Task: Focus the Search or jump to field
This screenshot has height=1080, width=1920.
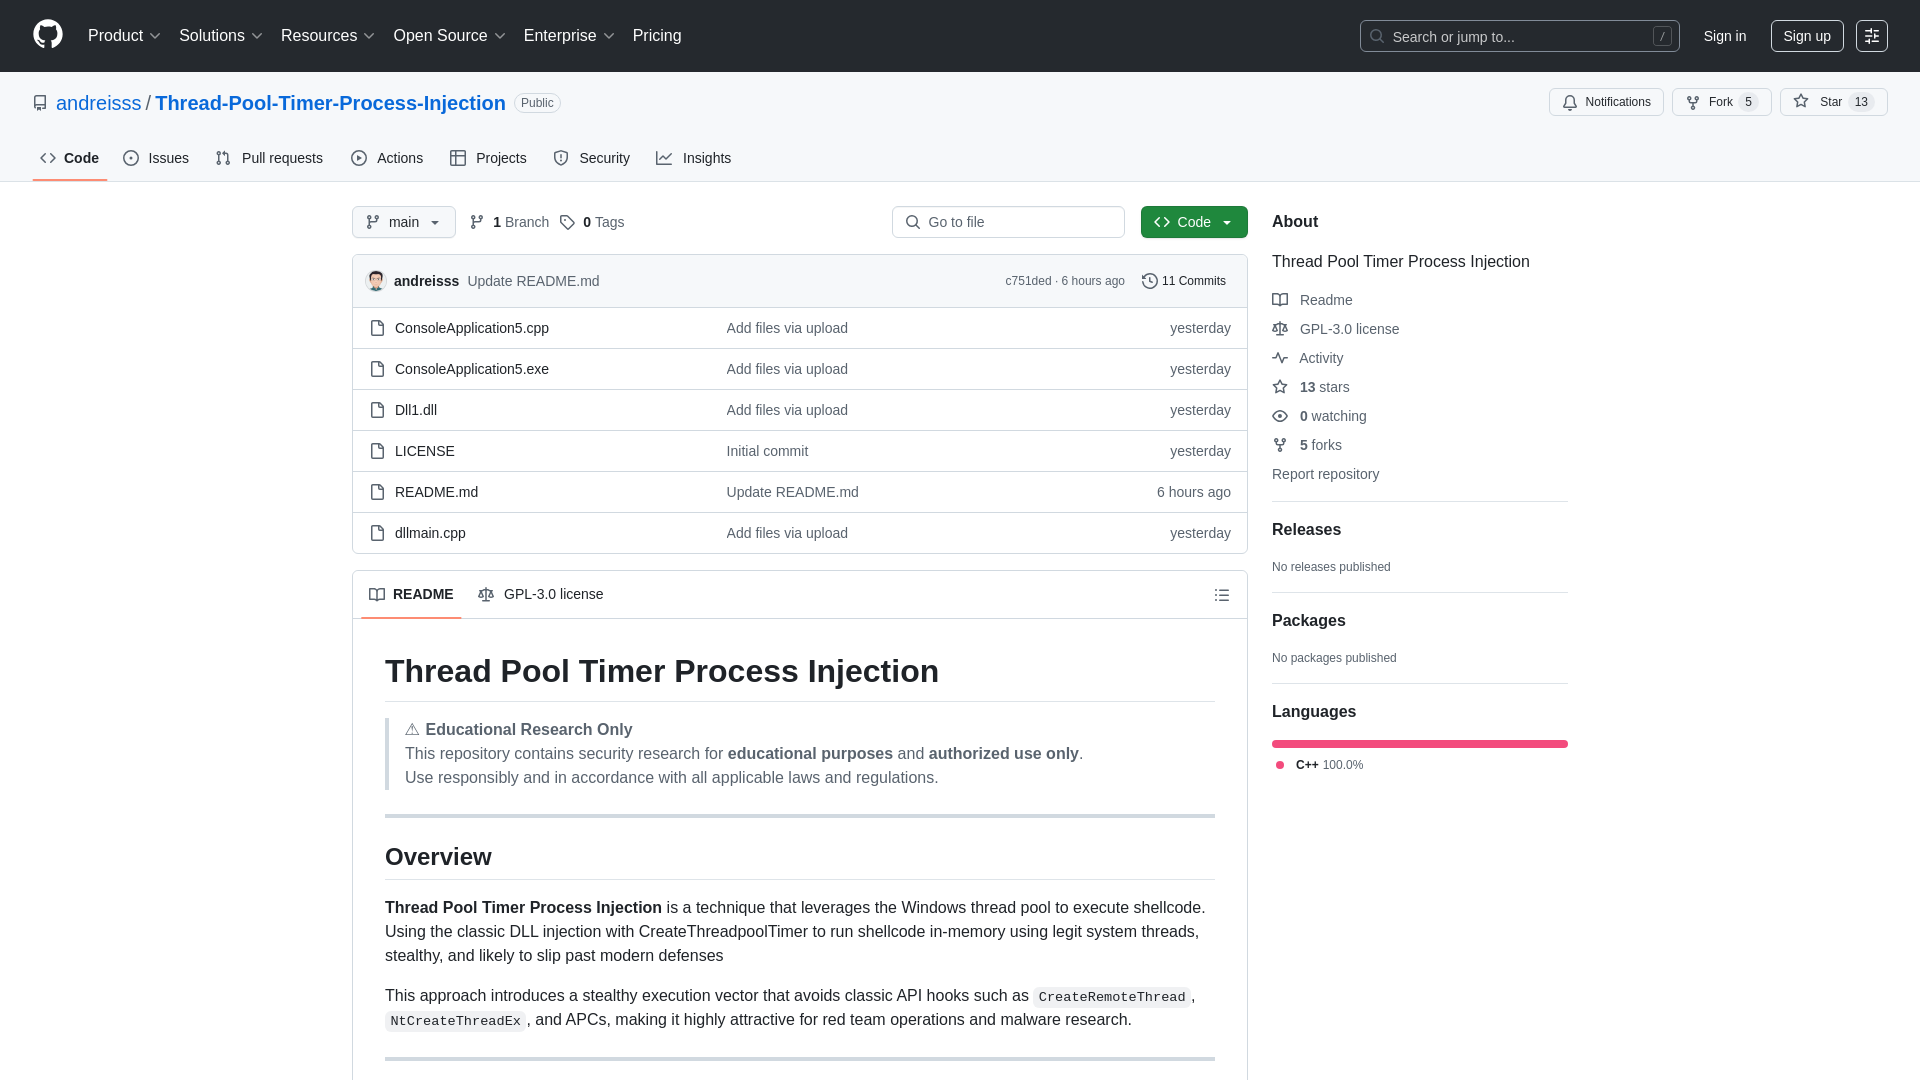Action: point(1519,36)
